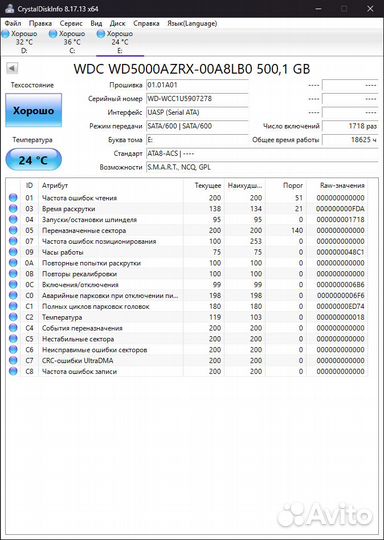Click status icon for События переназначения
This screenshot has height=540, width=384.
click(13, 328)
